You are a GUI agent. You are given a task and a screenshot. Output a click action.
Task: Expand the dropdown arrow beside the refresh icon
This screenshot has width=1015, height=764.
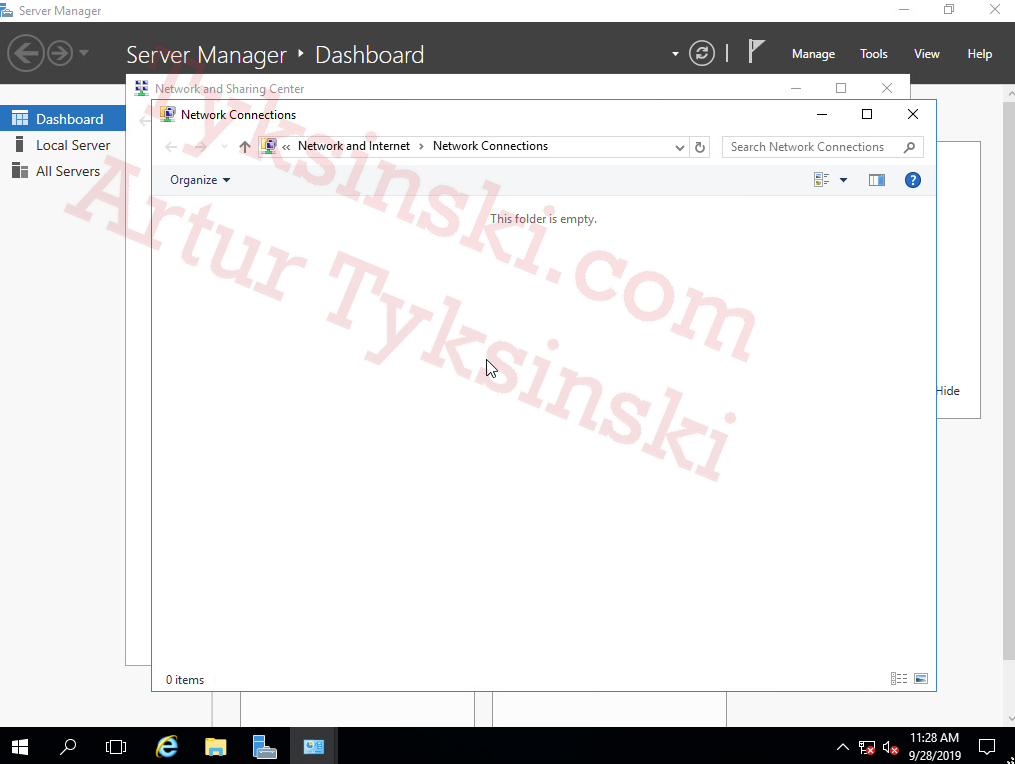[675, 54]
